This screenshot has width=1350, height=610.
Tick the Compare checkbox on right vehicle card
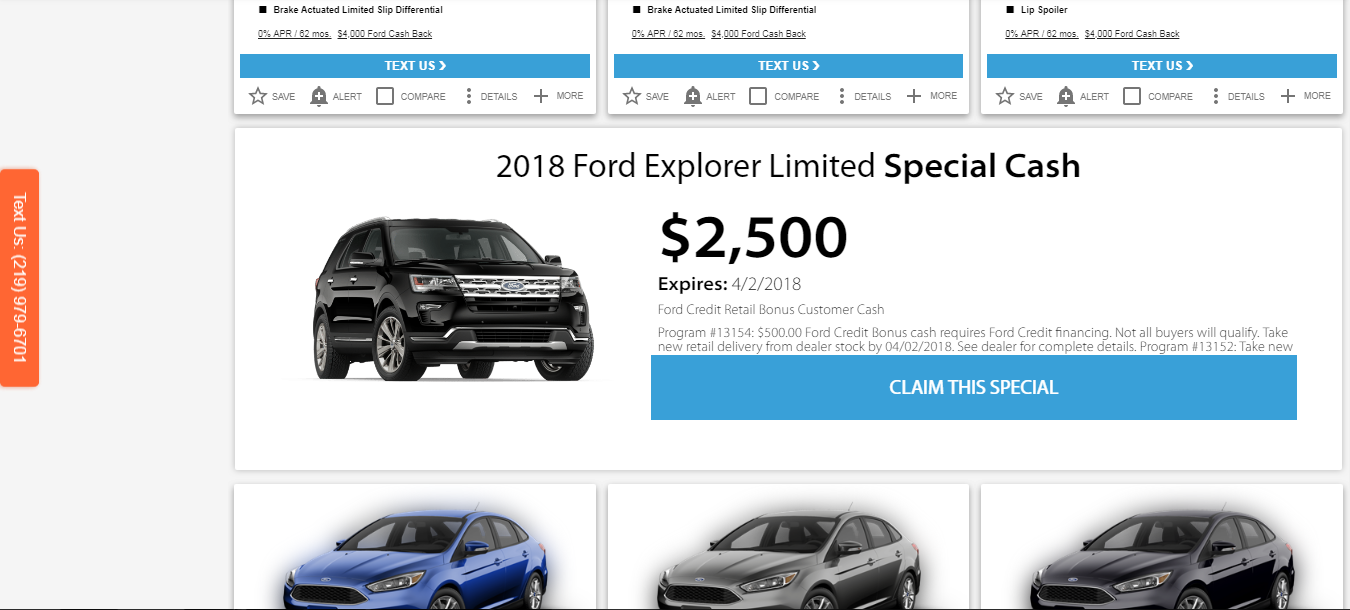[1132, 96]
